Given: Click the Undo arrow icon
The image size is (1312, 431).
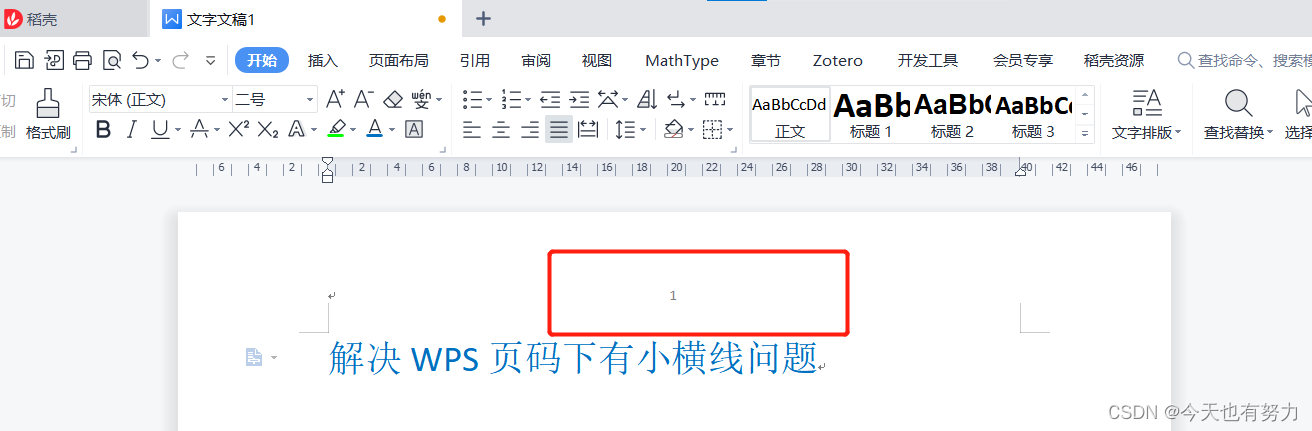Looking at the screenshot, I should [x=141, y=61].
